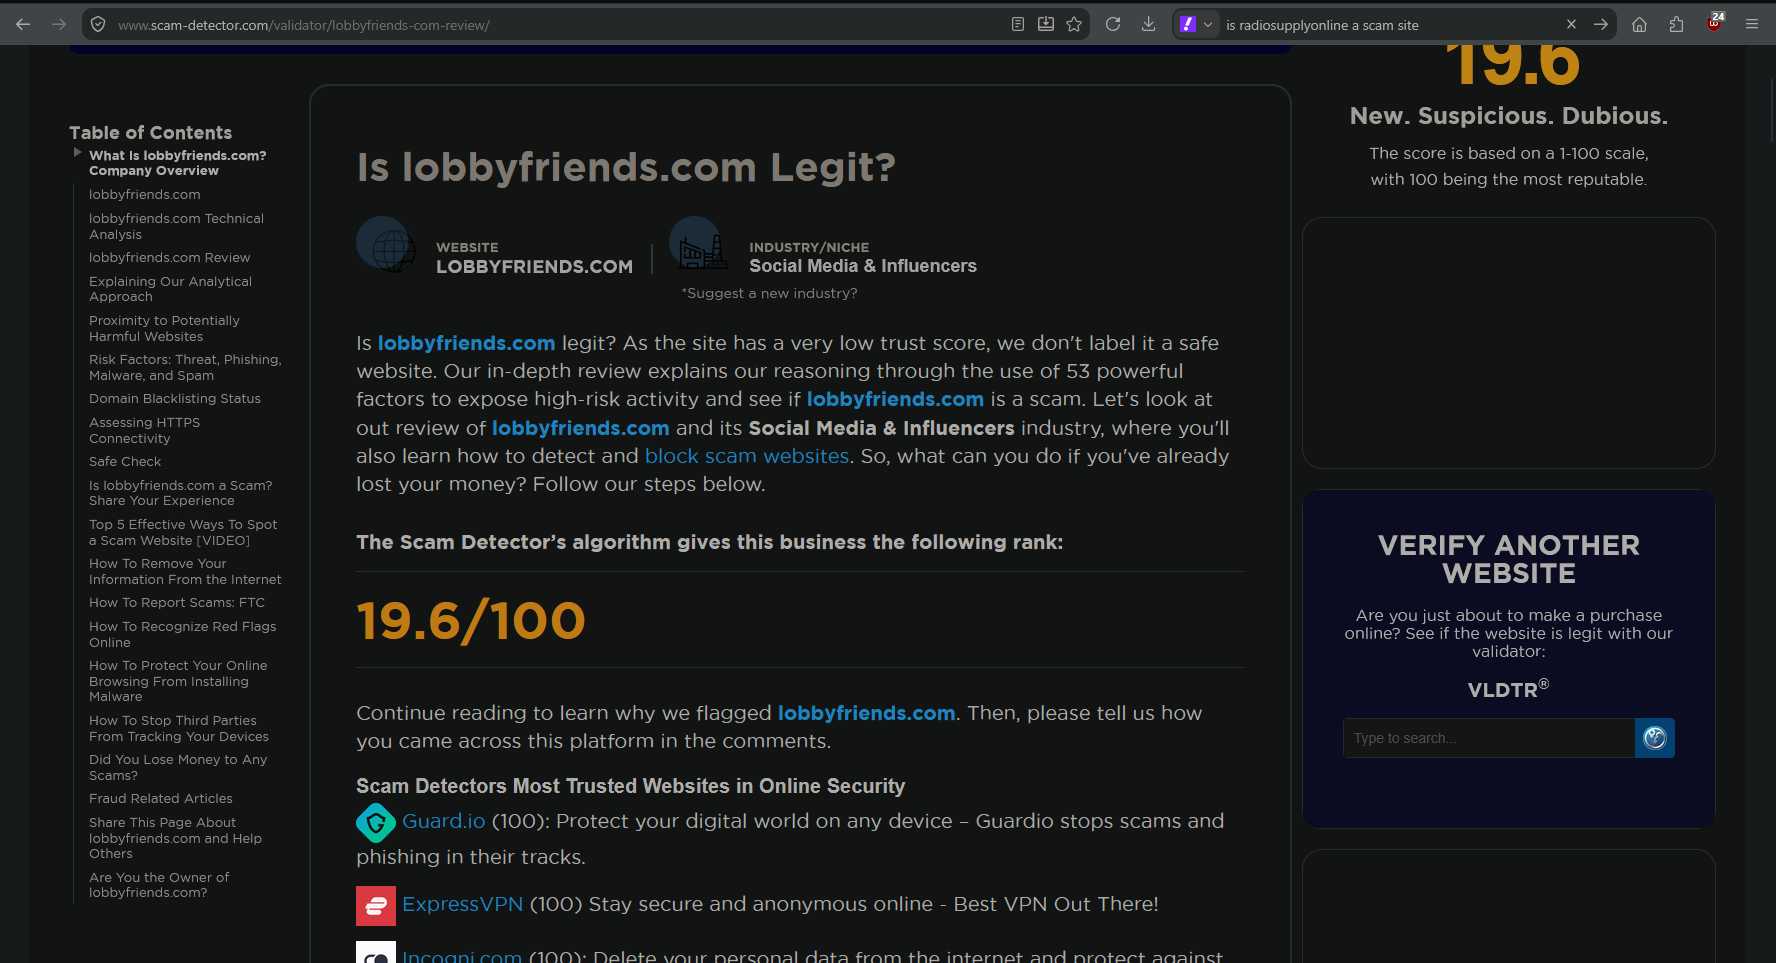Viewport: 1776px width, 963px height.
Task: Jump to 'lobbyfriends.com Review' section
Action: click(x=169, y=257)
